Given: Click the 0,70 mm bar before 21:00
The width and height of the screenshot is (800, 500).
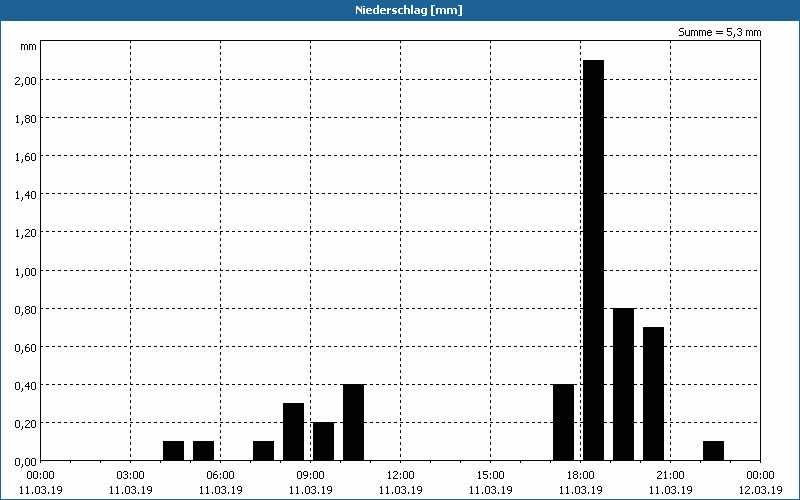Looking at the screenshot, I should [654, 394].
